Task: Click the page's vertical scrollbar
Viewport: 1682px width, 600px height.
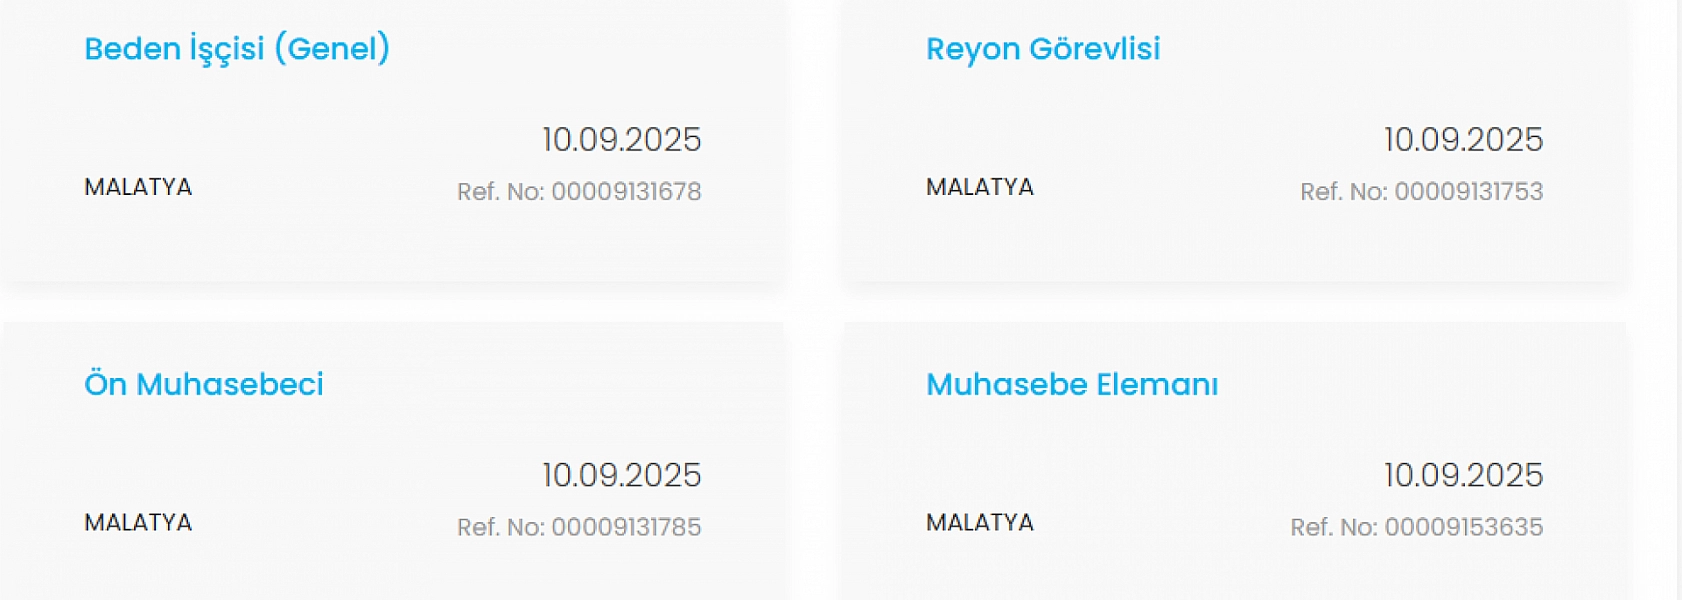Action: click(x=1677, y=300)
